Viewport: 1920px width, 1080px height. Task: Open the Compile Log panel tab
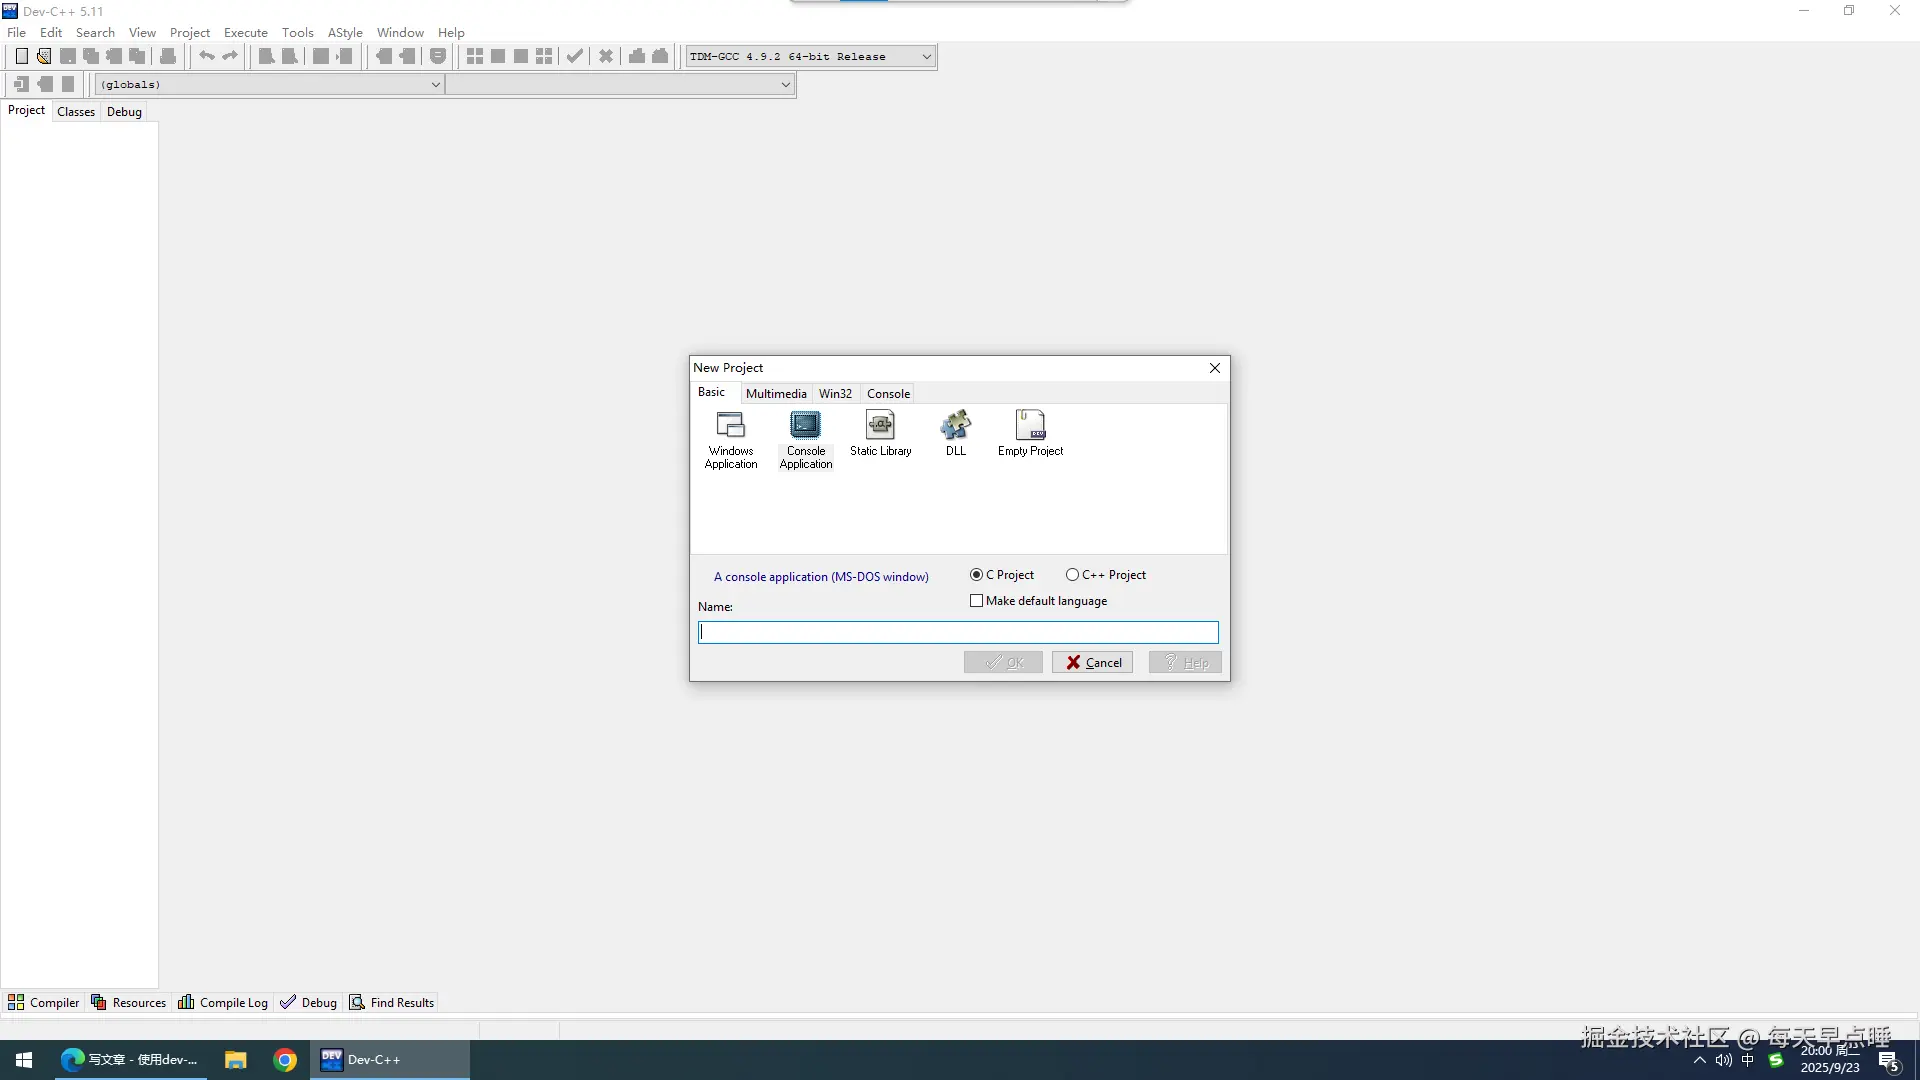tap(223, 1003)
